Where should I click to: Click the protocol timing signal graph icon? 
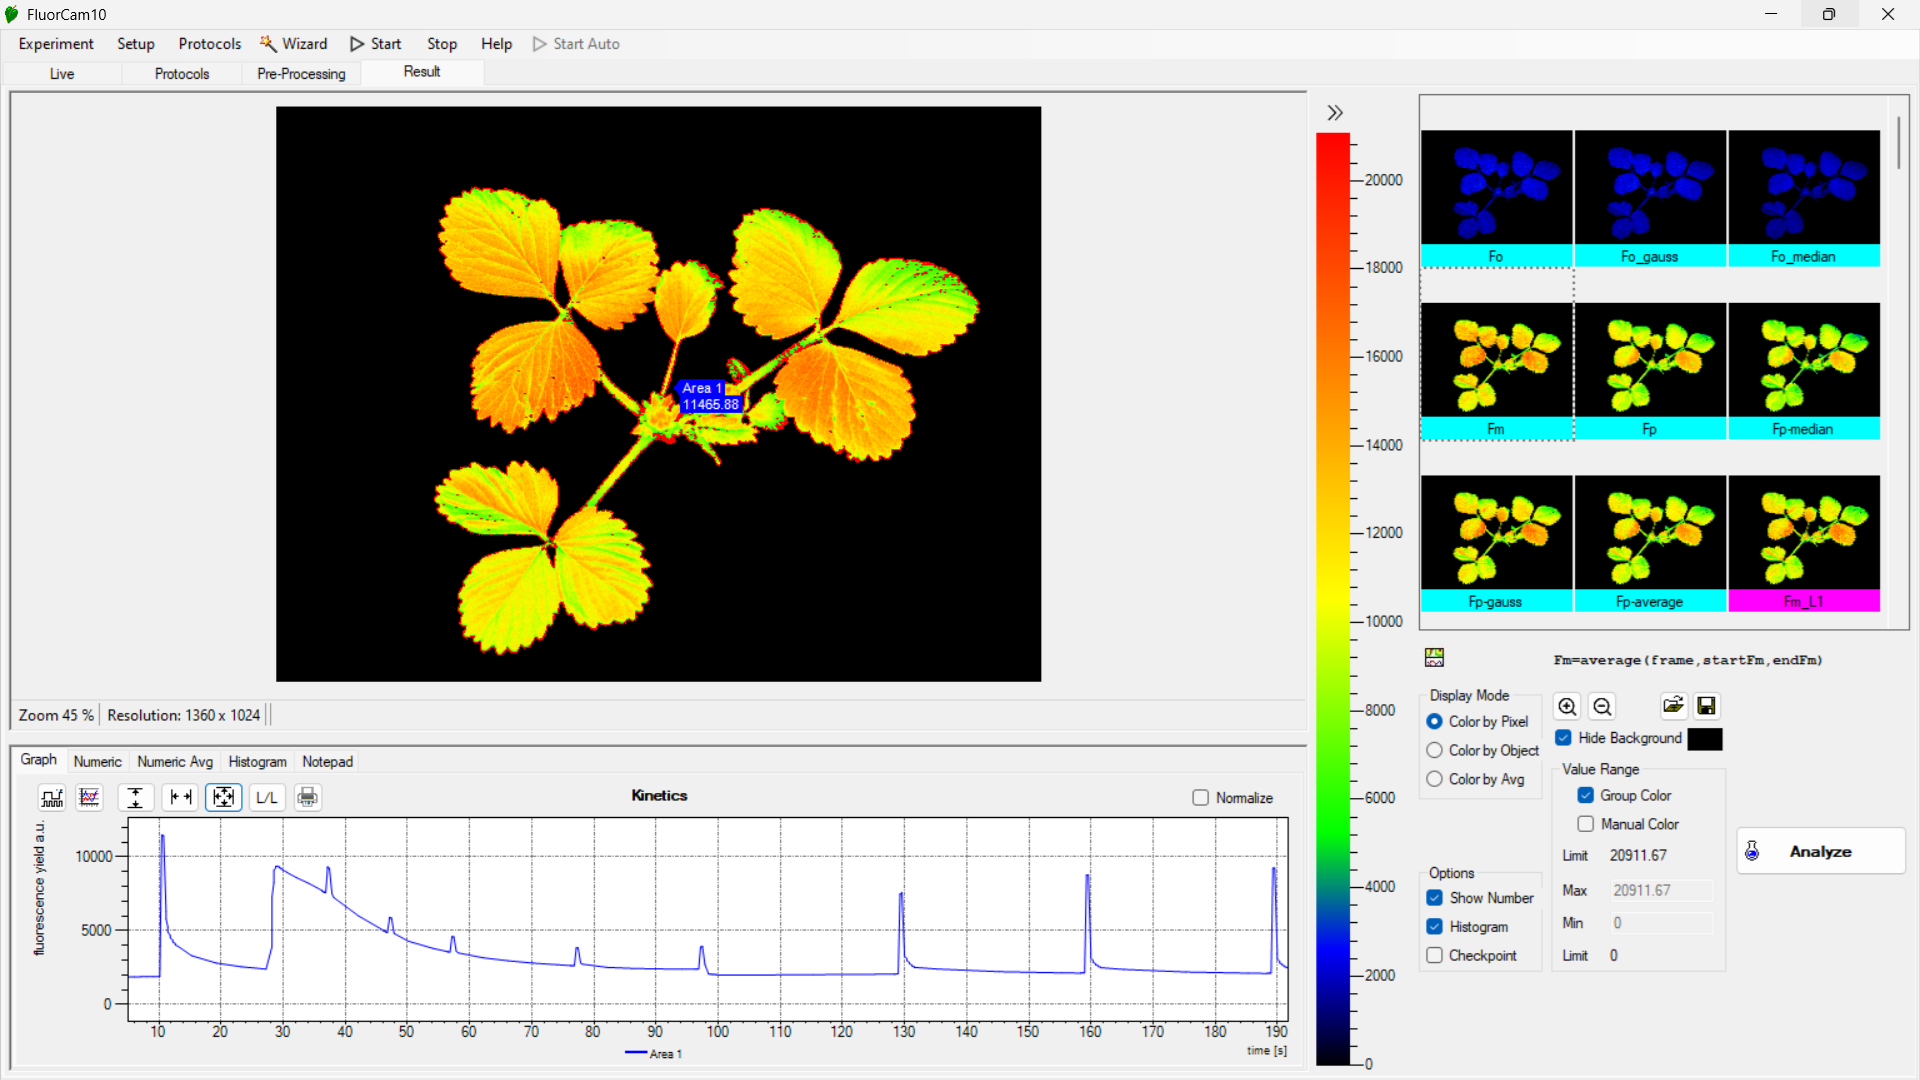[x=52, y=797]
